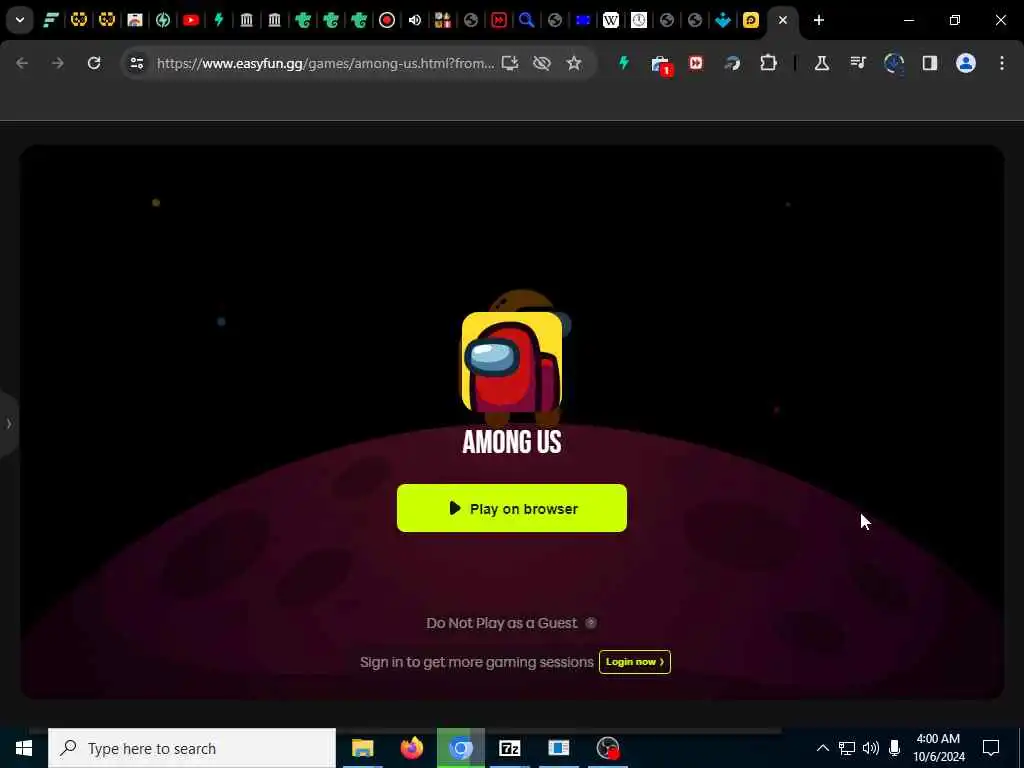The image size is (1024, 768).
Task: Open OBS Studio from the taskbar
Action: tap(608, 748)
